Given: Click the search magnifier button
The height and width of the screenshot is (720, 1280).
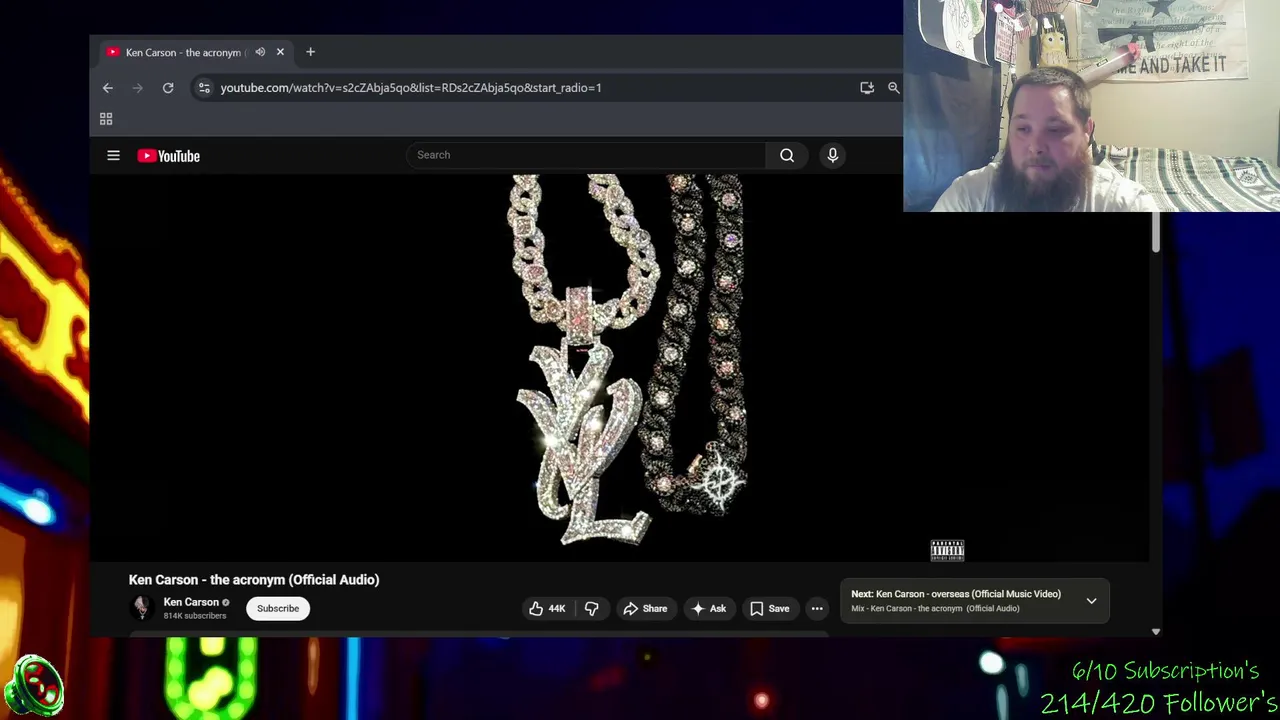Looking at the screenshot, I should (x=787, y=155).
